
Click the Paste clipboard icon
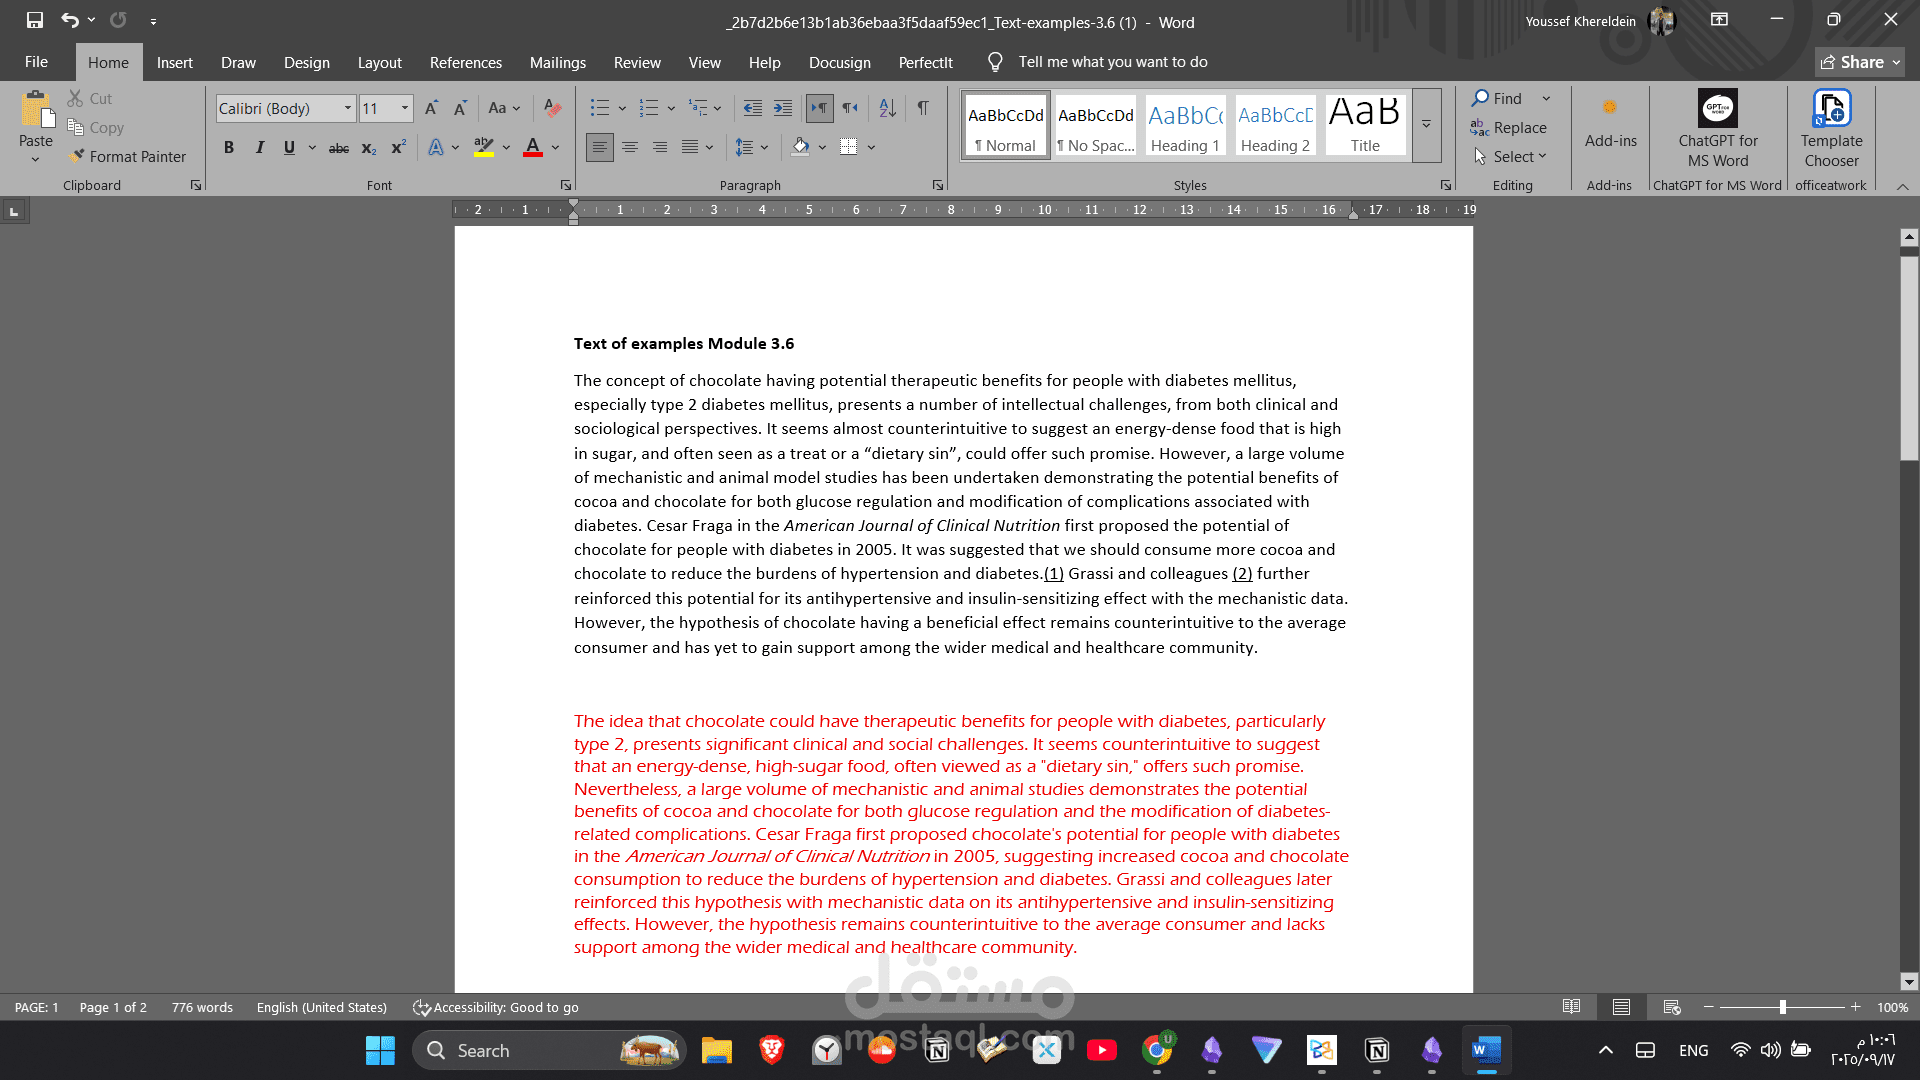pos(36,110)
